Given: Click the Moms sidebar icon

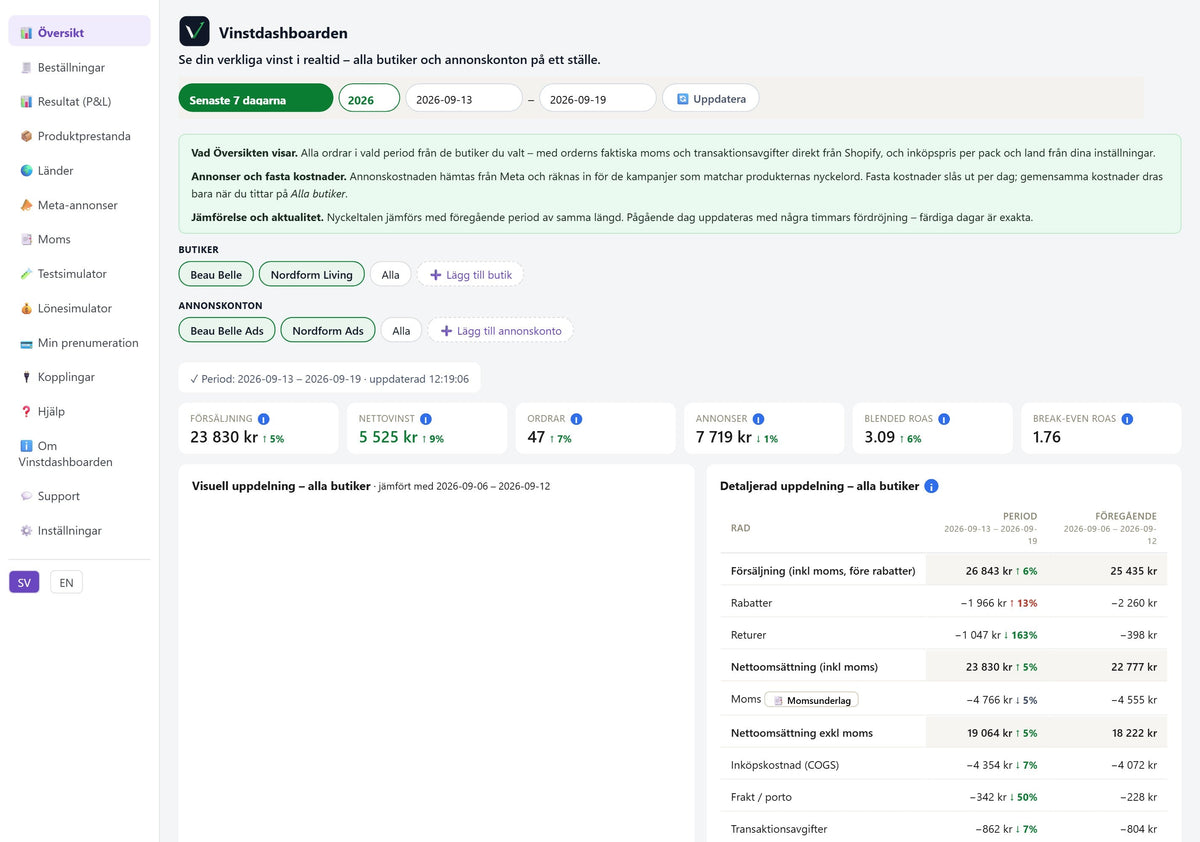Looking at the screenshot, I should [x=26, y=239].
